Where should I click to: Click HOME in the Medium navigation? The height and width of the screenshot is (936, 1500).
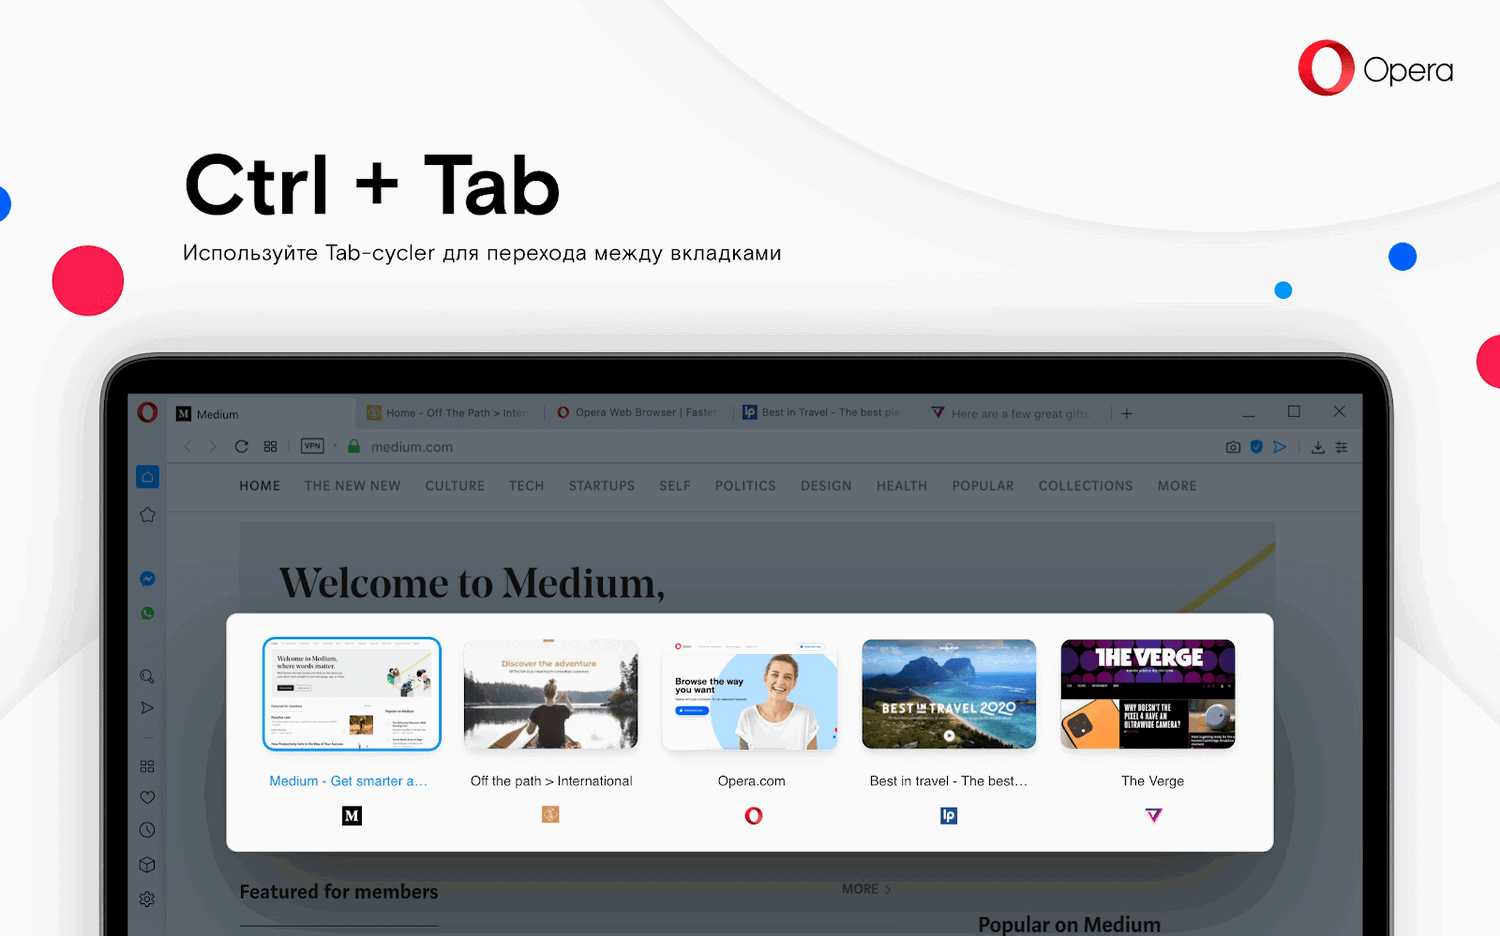coord(260,486)
